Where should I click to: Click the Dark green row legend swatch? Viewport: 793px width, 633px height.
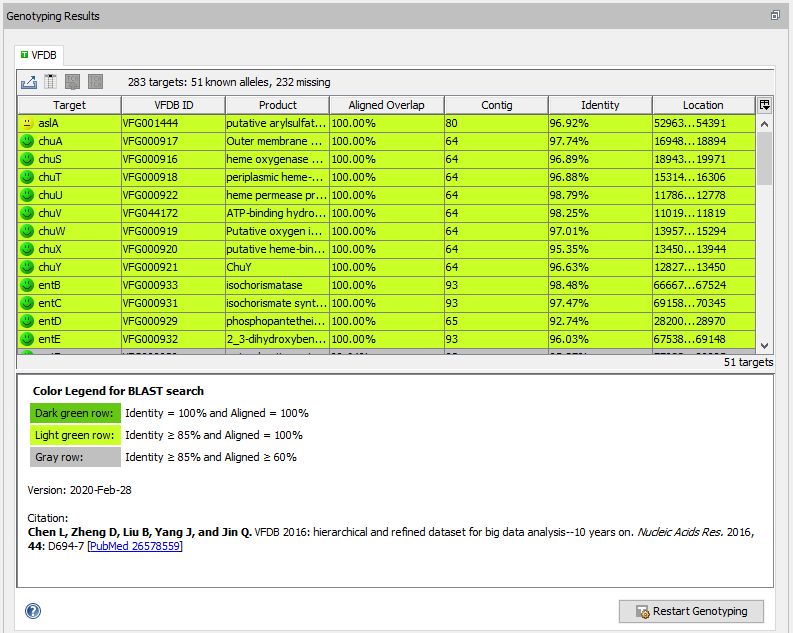(x=75, y=413)
